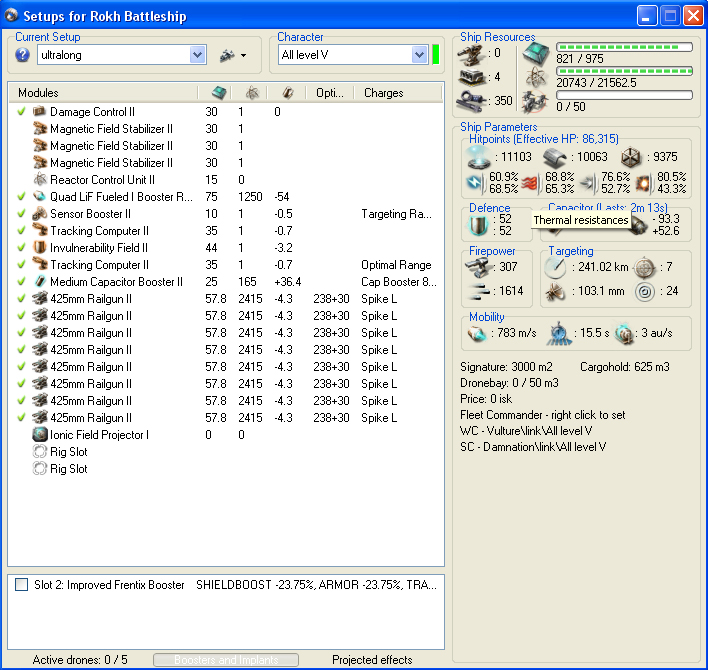
Task: Click the max locked targets icon 7
Action: [644, 268]
